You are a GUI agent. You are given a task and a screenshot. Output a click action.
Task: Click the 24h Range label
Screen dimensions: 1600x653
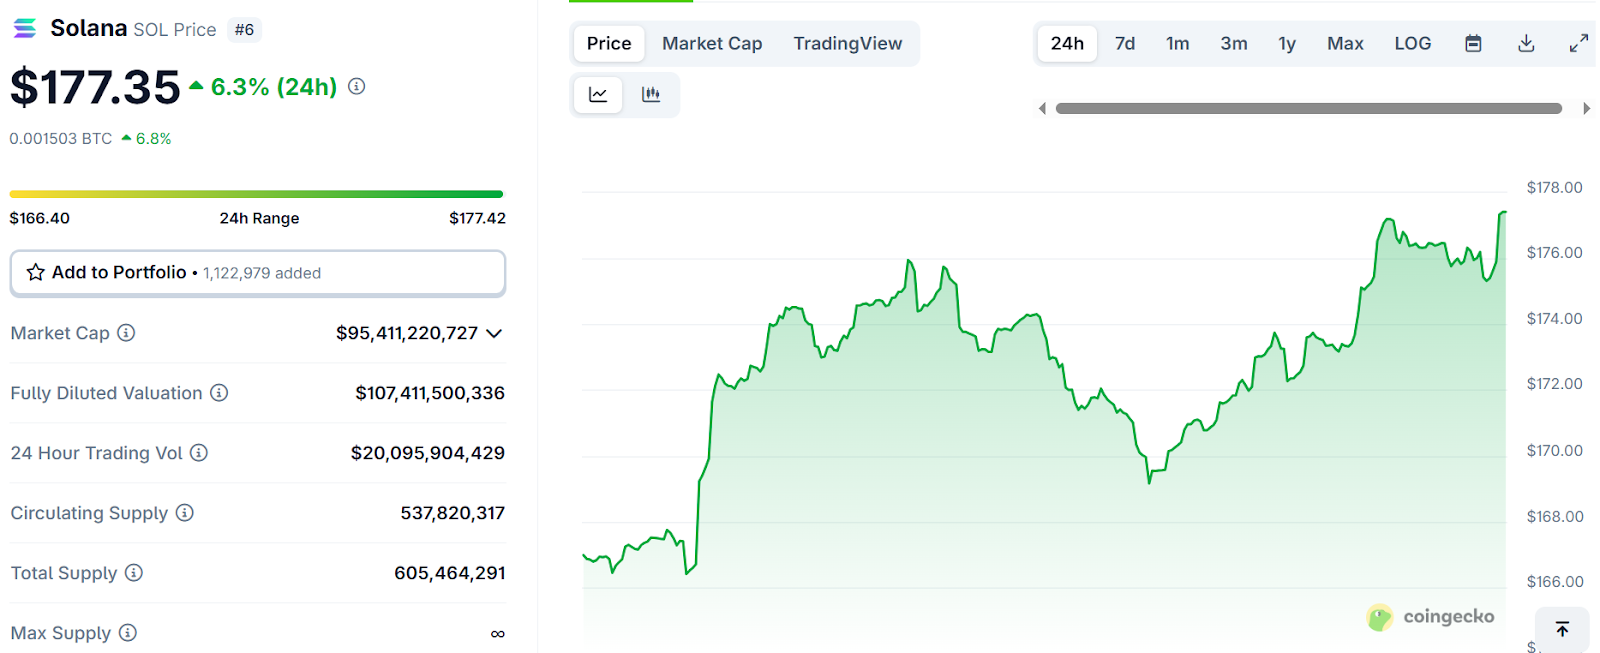pyautogui.click(x=260, y=218)
